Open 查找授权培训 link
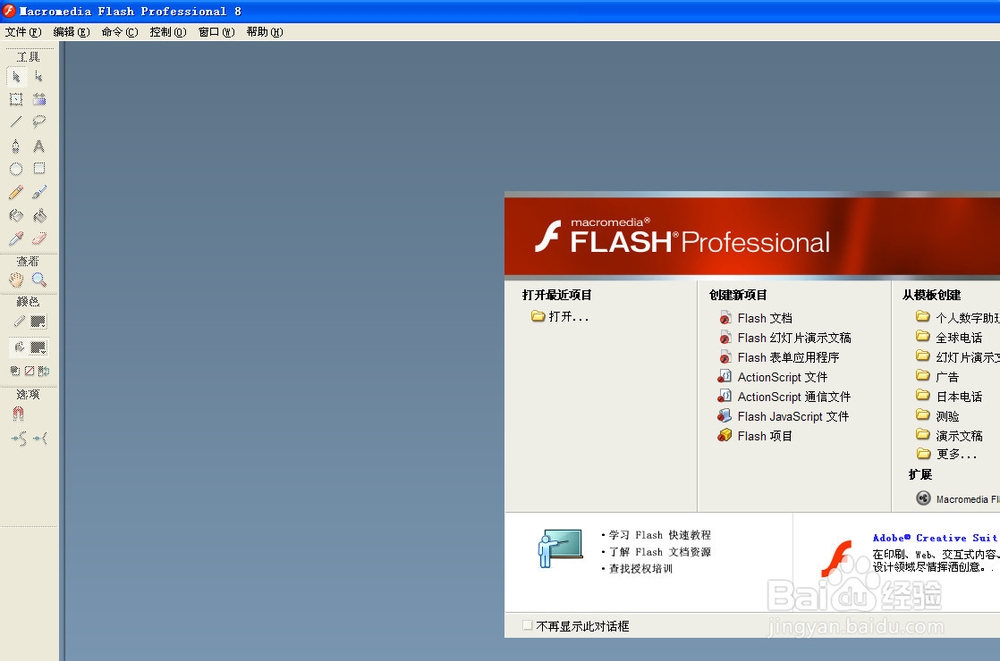The width and height of the screenshot is (1000, 661). click(x=640, y=568)
